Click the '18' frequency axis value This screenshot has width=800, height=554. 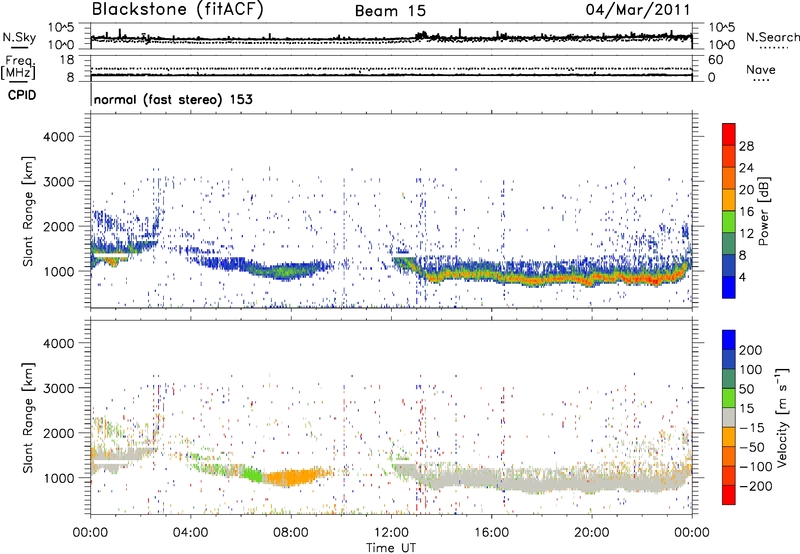pyautogui.click(x=67, y=60)
